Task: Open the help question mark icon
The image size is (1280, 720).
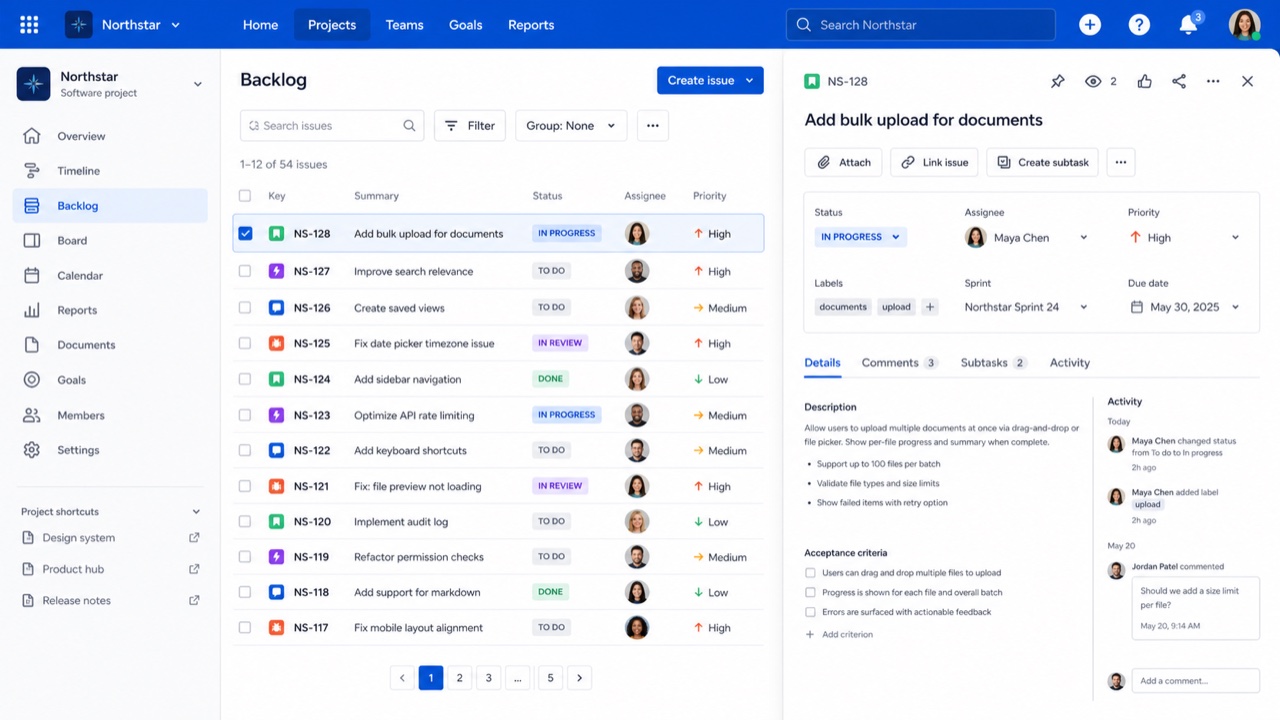Action: (x=1139, y=25)
